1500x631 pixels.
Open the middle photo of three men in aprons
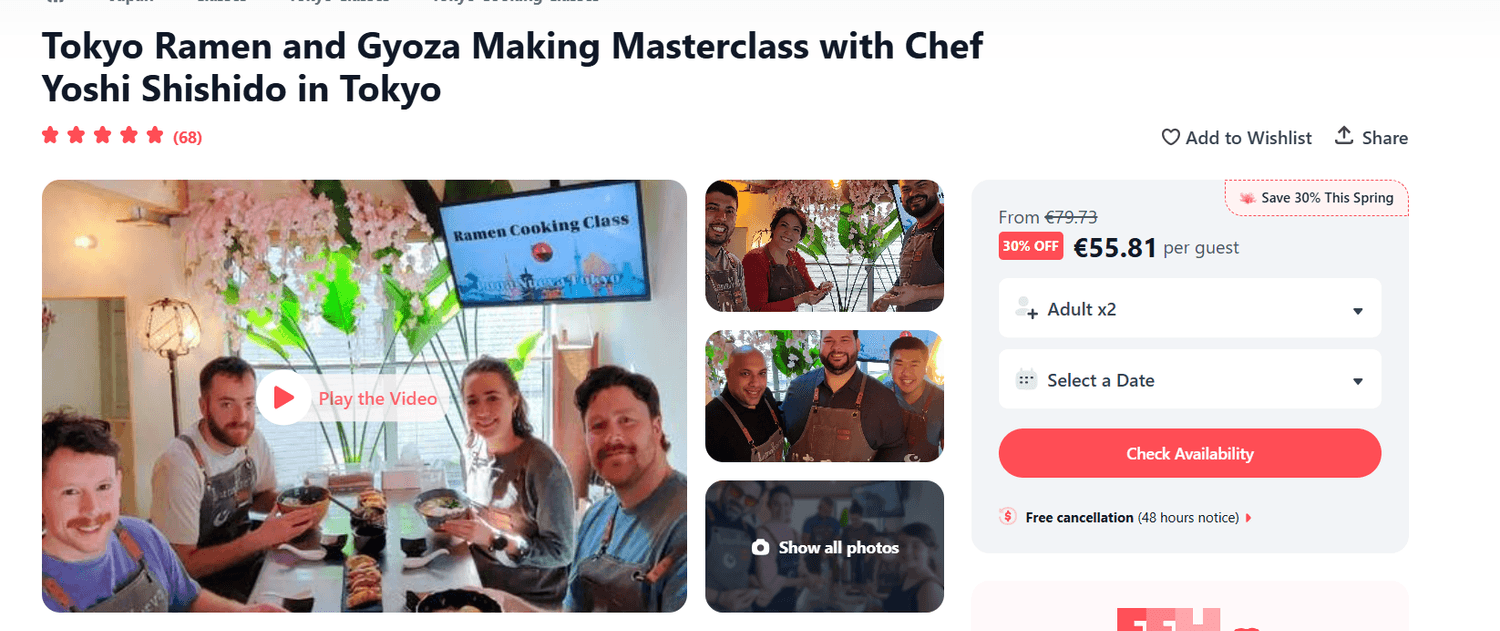824,396
